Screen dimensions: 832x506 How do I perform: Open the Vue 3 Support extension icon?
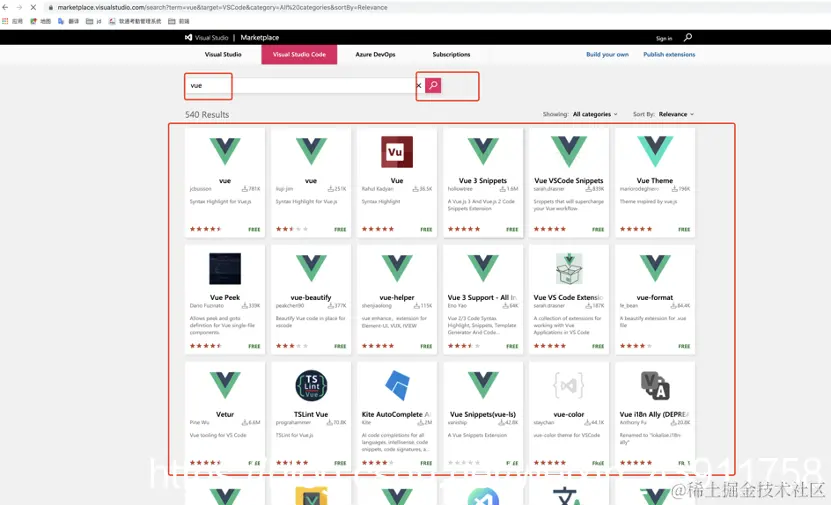pyautogui.click(x=483, y=268)
